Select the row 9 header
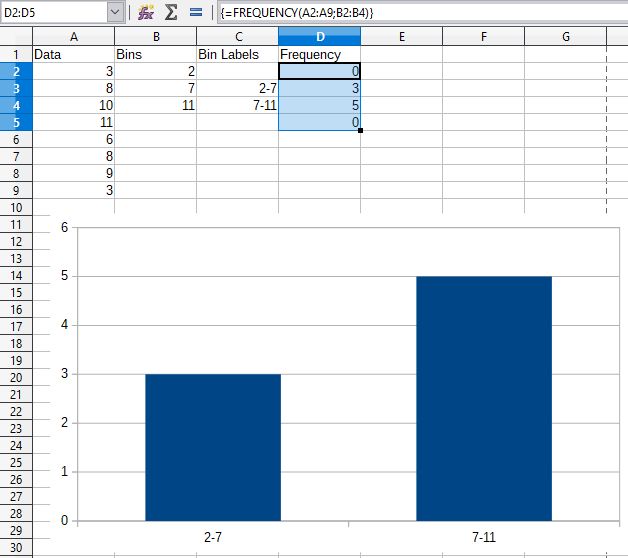Screen dimensions: 628x558 (x=16, y=190)
